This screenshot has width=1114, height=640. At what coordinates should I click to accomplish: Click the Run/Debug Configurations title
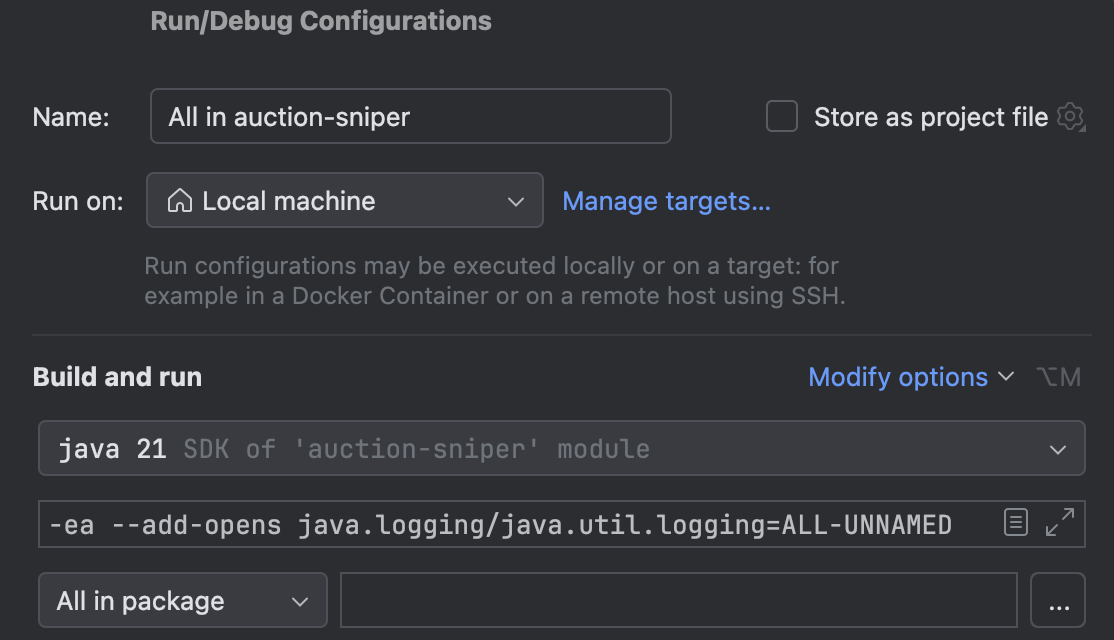pos(321,21)
